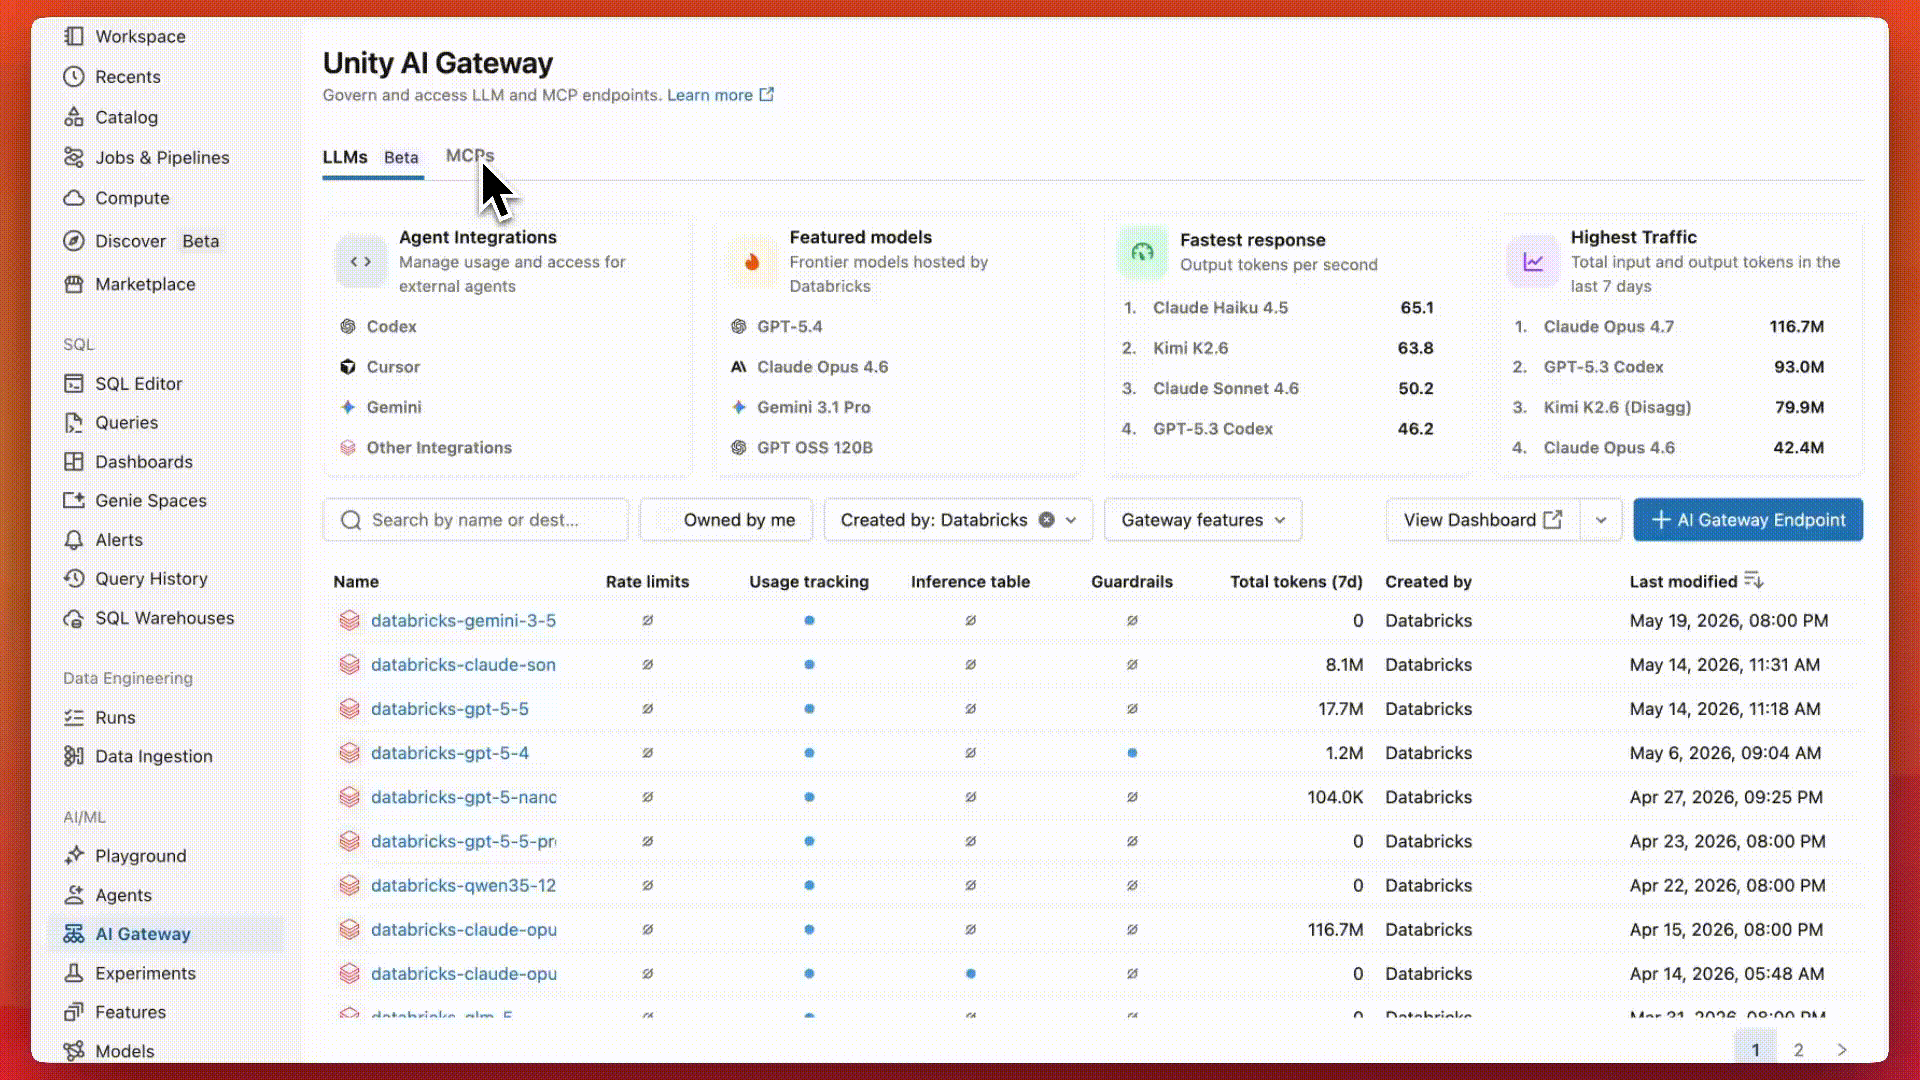The width and height of the screenshot is (1920, 1080).
Task: Click the Learn more link
Action: coord(720,95)
